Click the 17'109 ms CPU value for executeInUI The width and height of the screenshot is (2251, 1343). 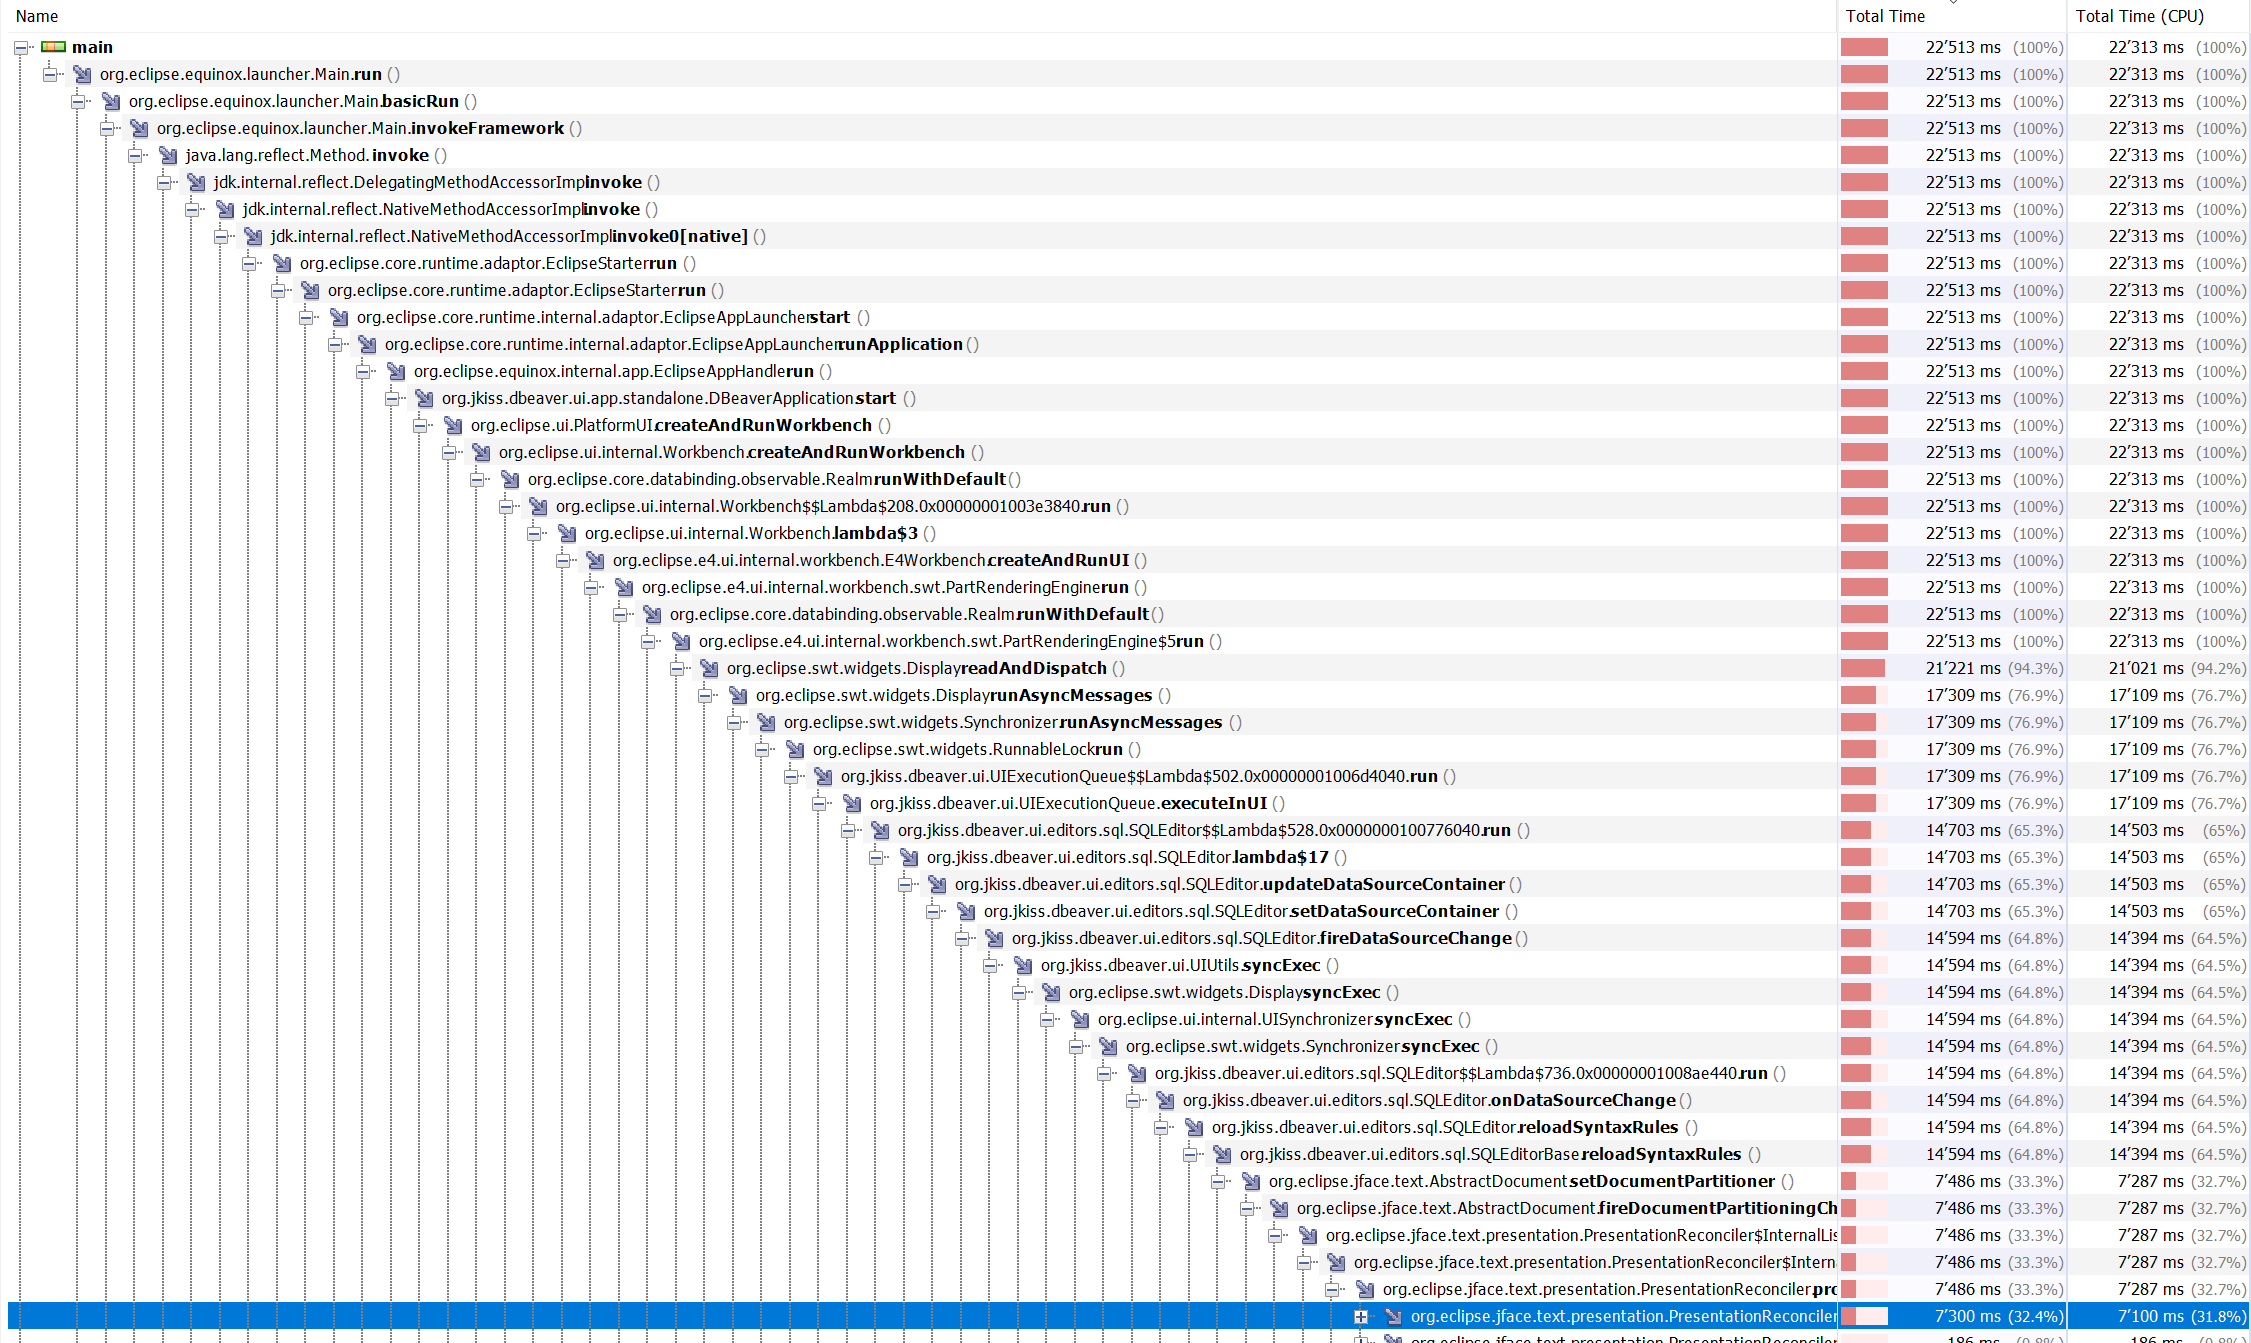(2146, 803)
